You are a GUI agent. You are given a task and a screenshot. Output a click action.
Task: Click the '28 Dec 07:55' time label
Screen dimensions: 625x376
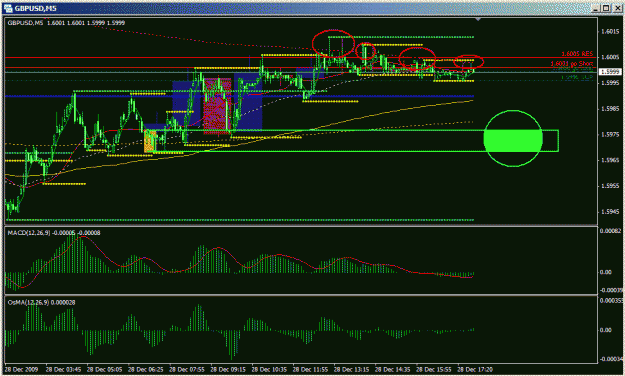click(187, 369)
